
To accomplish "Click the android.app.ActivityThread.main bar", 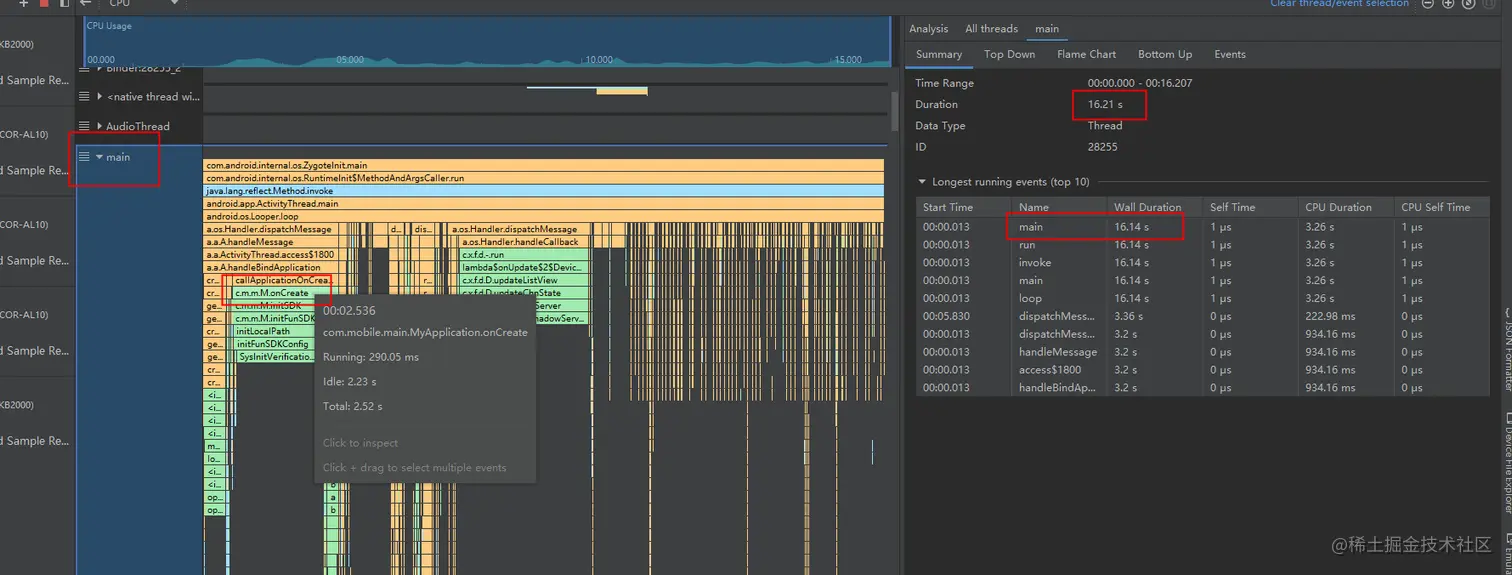I will pyautogui.click(x=544, y=204).
